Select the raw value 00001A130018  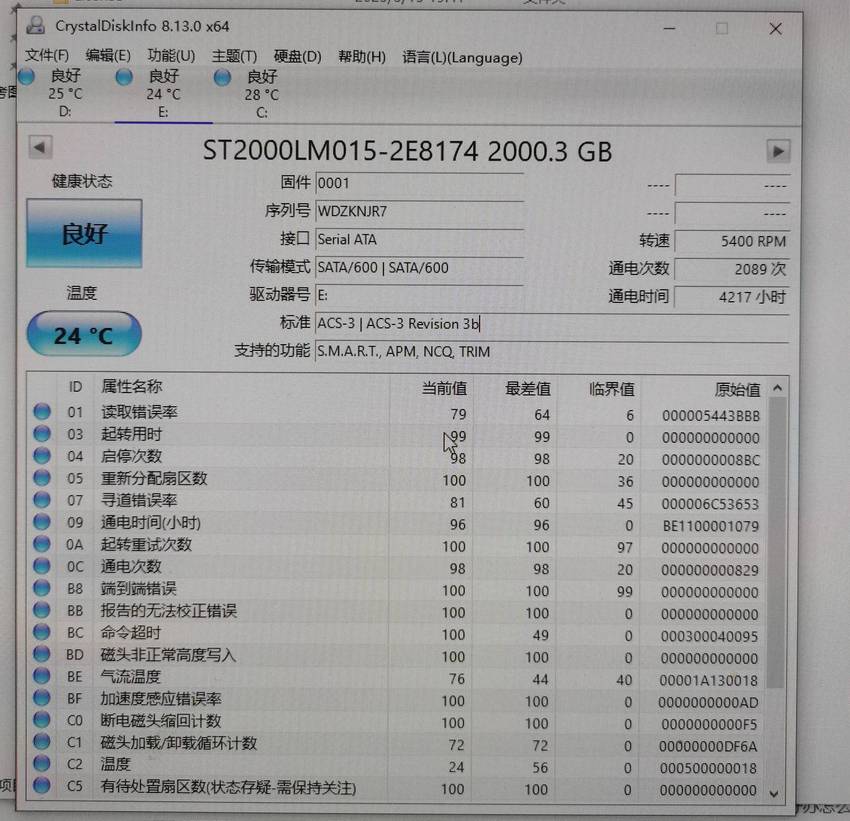(x=709, y=680)
